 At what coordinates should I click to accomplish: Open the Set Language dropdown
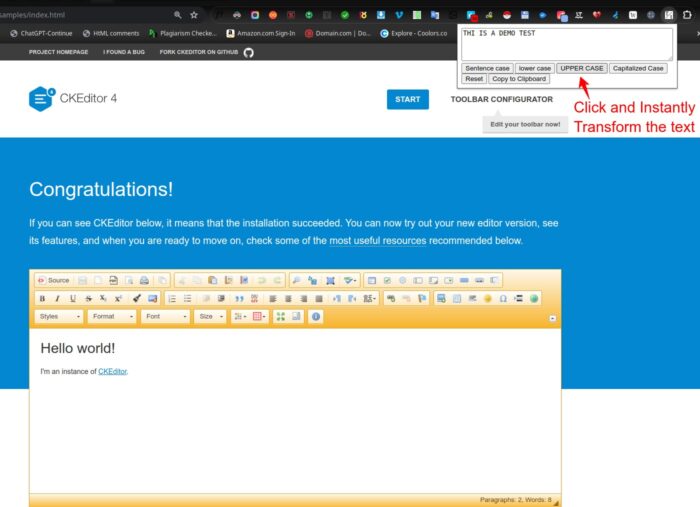coord(369,299)
